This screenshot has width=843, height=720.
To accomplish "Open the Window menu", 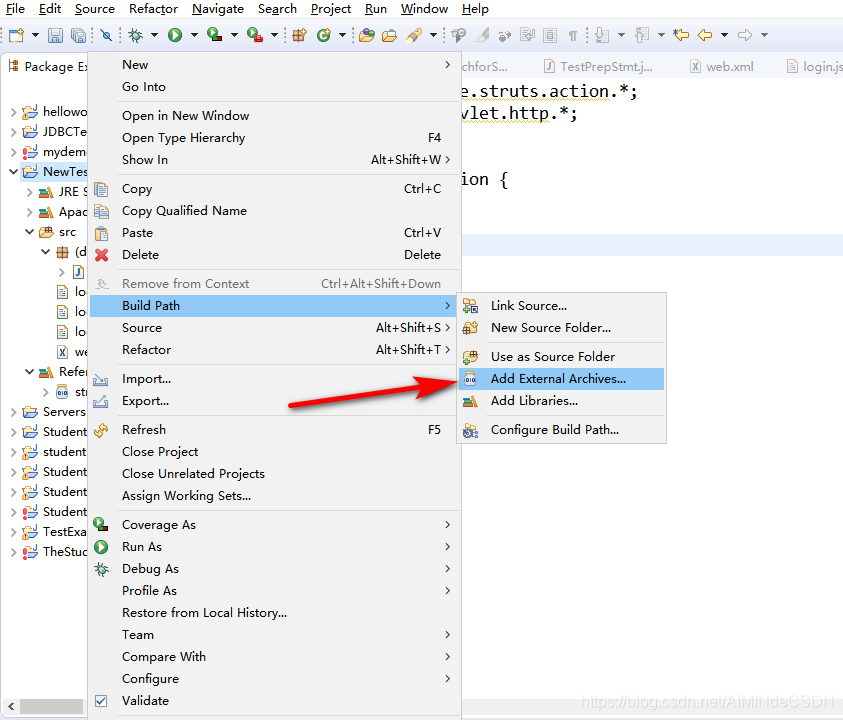I will point(424,9).
